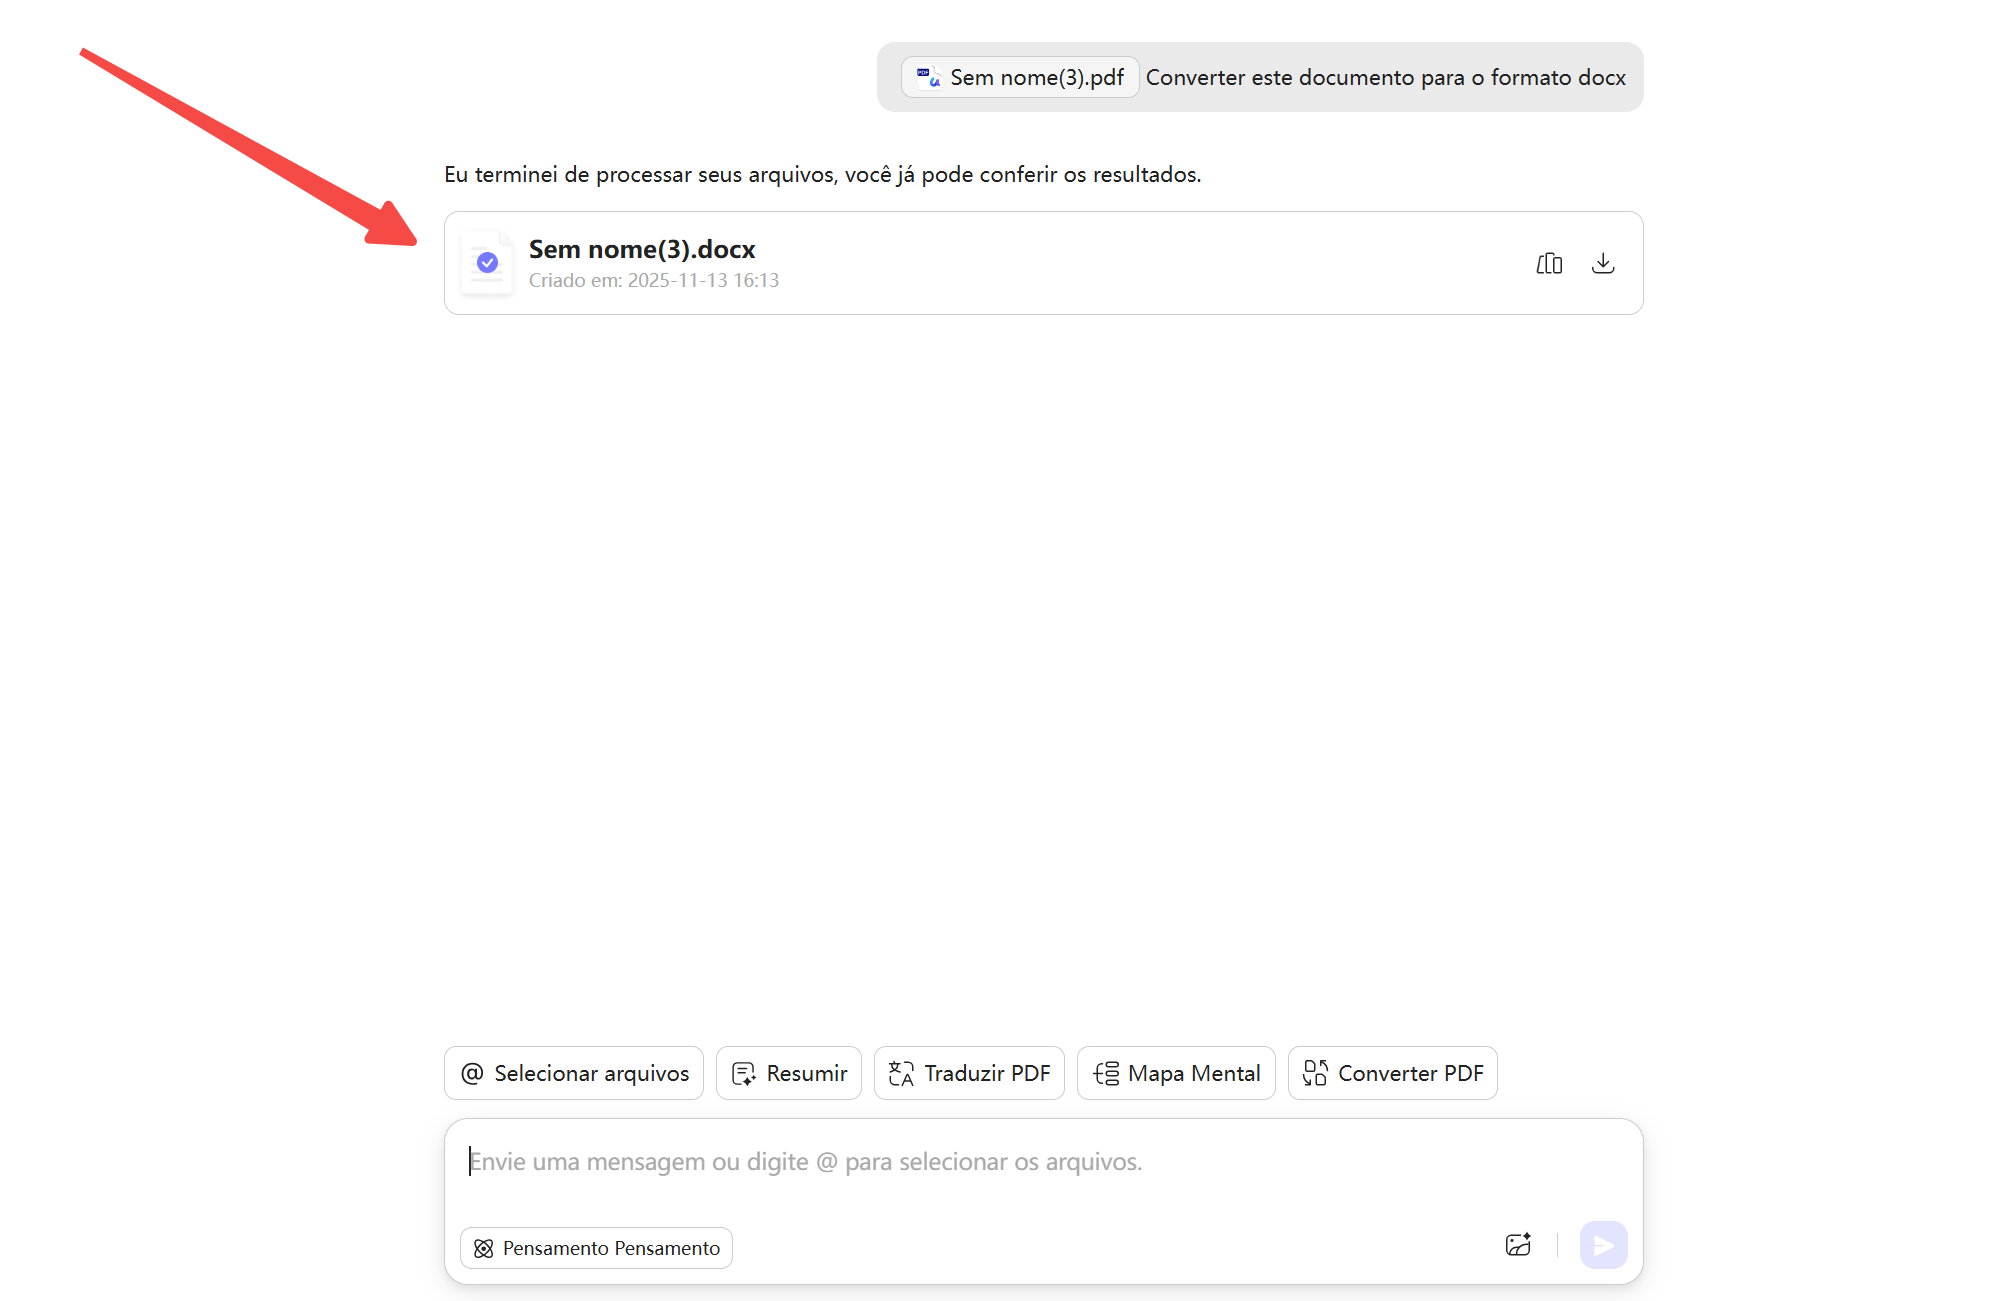Image resolution: width=2013 pixels, height=1301 pixels.
Task: Open the image generation tool near the input
Action: coord(1519,1245)
